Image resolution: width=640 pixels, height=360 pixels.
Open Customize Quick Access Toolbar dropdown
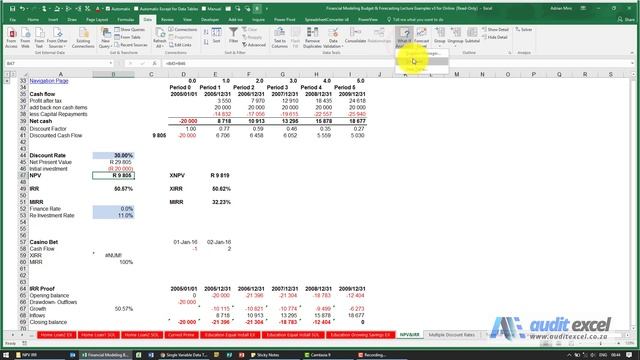pos(267,9)
